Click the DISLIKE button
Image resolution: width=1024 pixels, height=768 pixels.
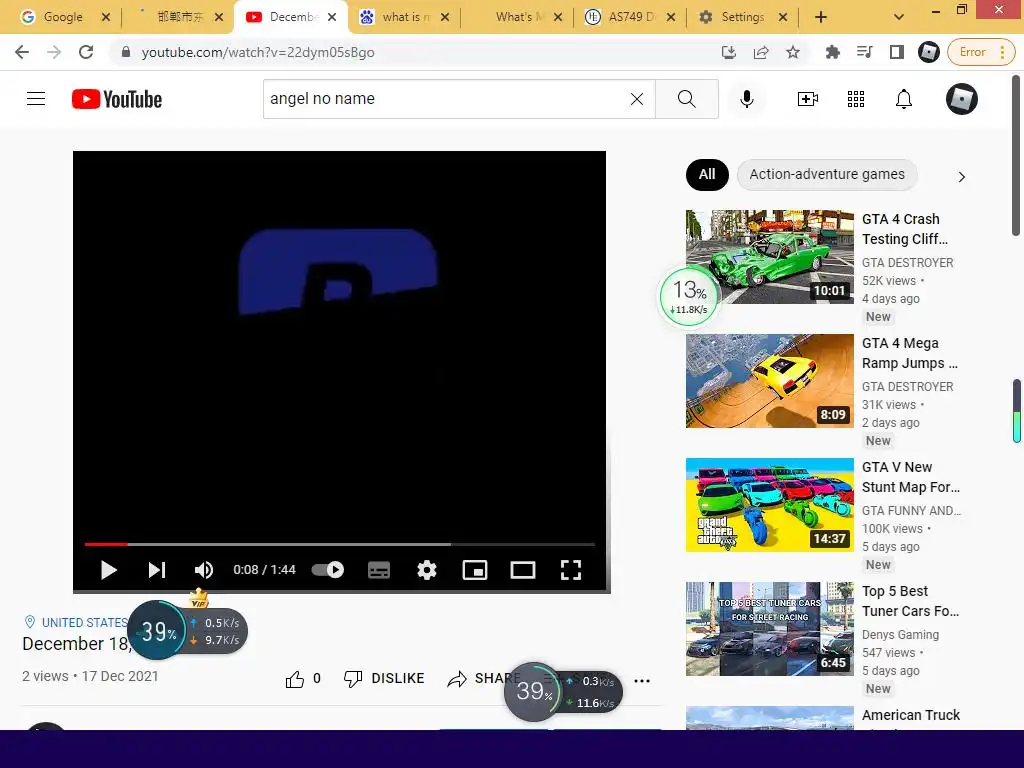[x=384, y=679]
